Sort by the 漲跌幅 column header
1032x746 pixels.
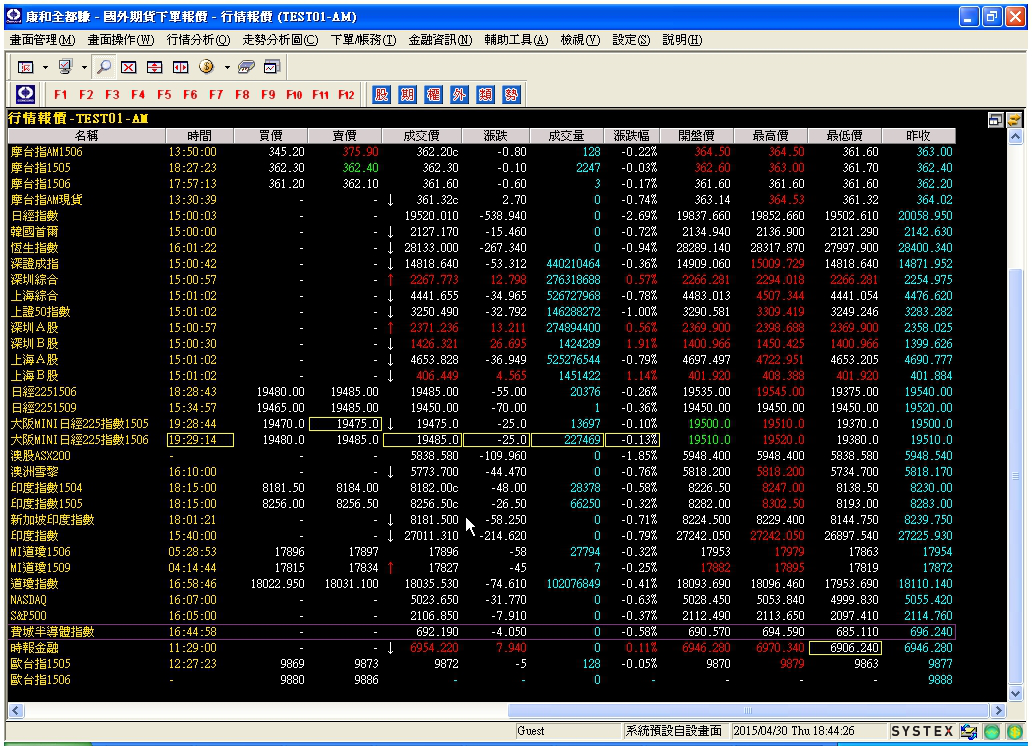tap(632, 136)
